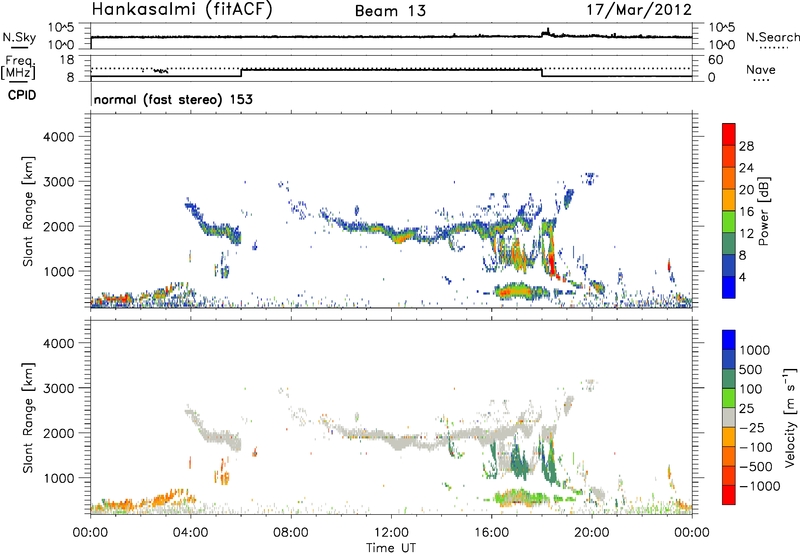The width and height of the screenshot is (800, 554).
Task: Click the "4" dB color bar label
Action: [743, 277]
